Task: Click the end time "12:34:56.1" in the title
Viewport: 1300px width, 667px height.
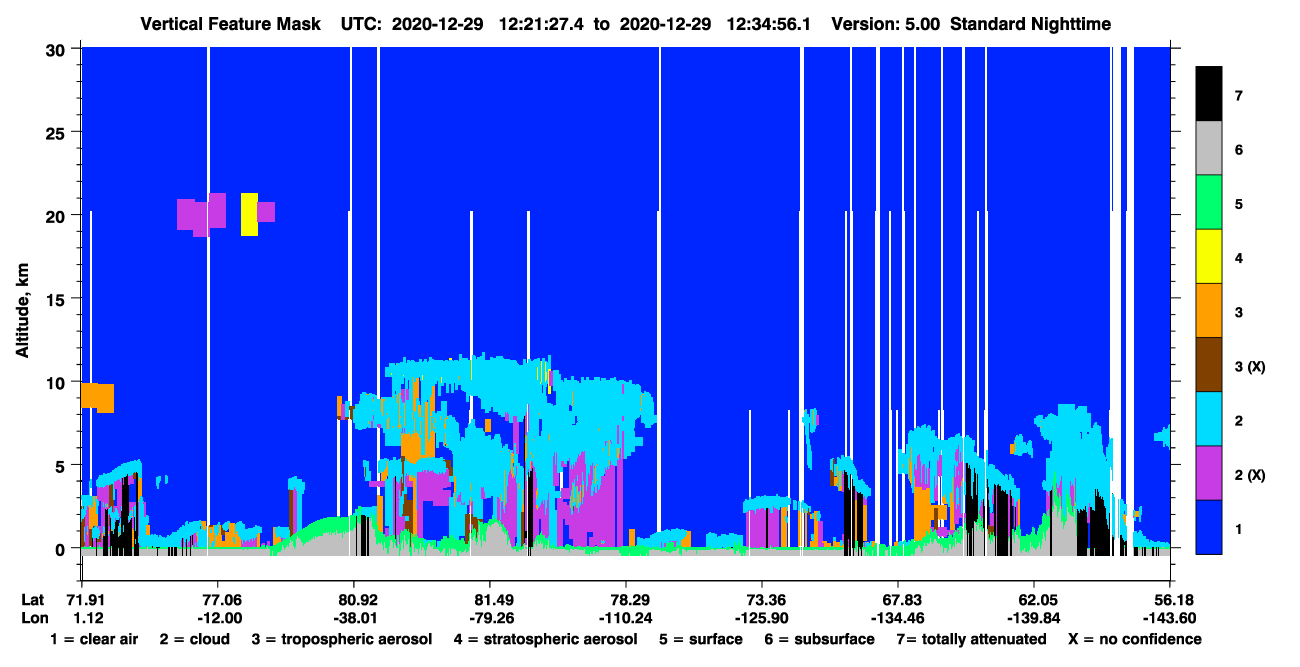Action: 768,24
